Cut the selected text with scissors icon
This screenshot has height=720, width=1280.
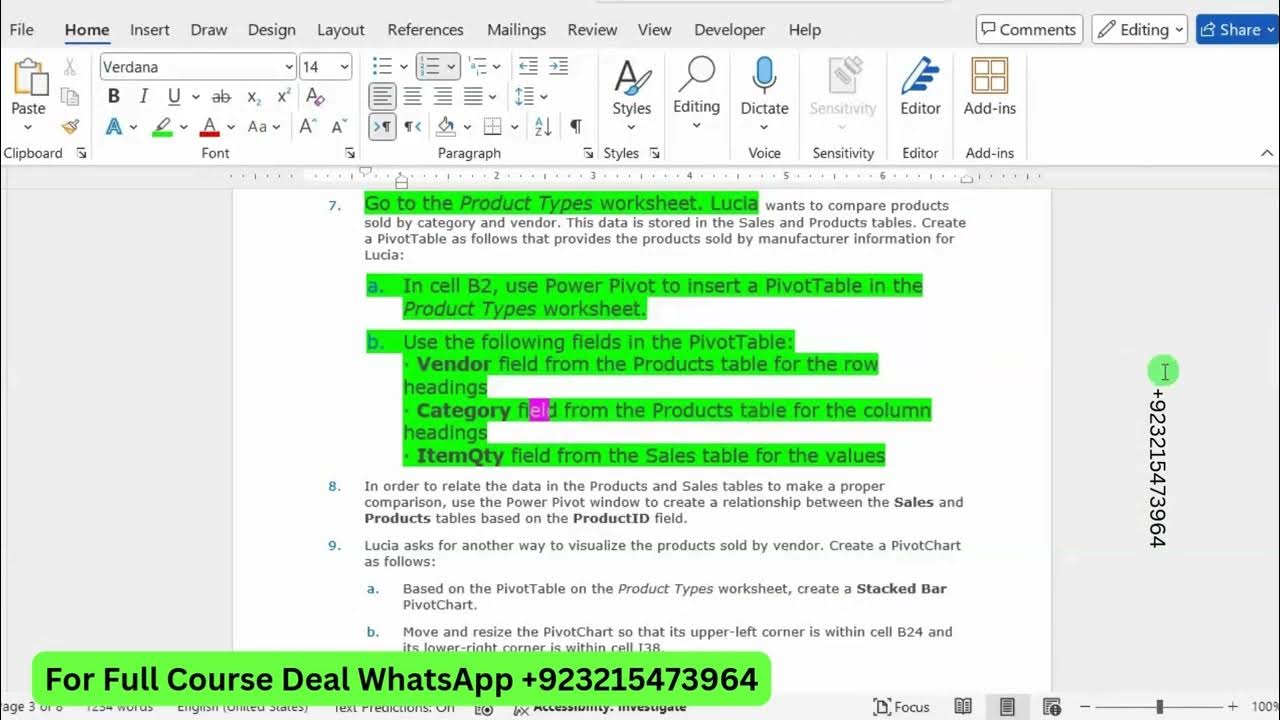coord(70,67)
